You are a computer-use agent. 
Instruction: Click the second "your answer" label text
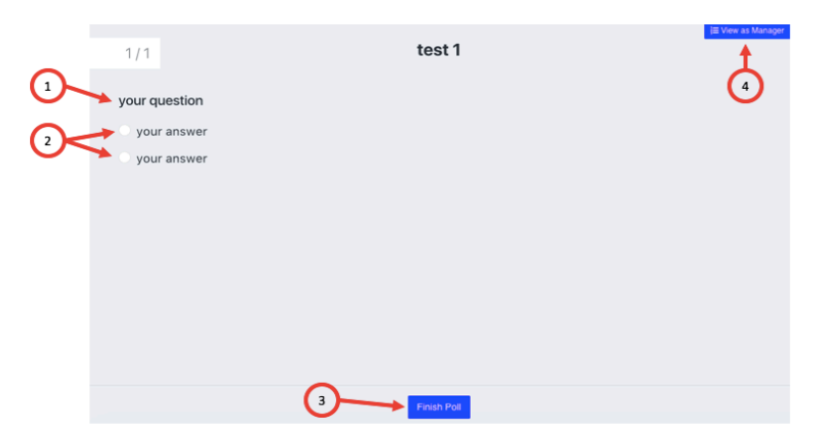171,158
